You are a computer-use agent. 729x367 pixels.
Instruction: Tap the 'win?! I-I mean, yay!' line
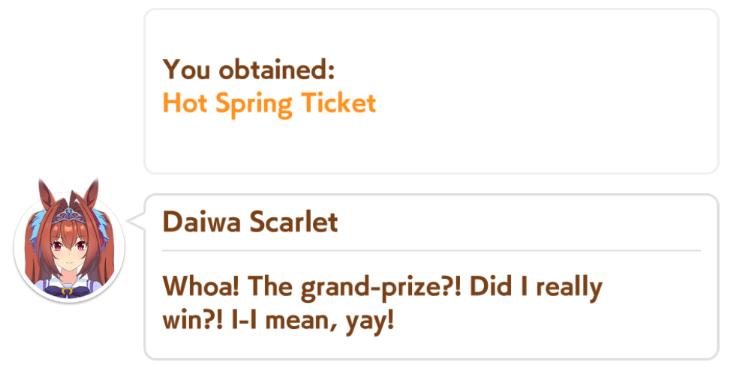278,320
